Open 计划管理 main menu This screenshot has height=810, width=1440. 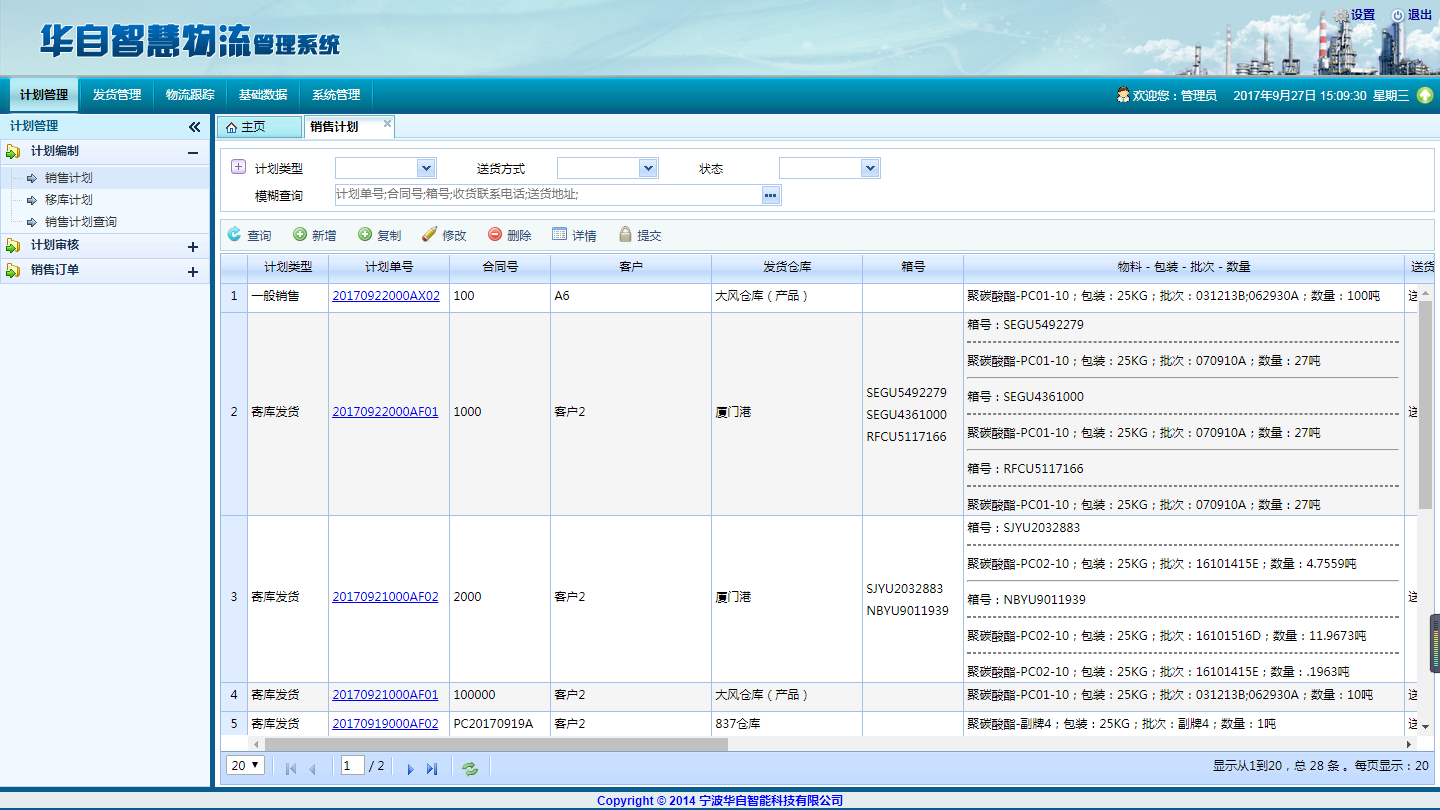coord(44,95)
